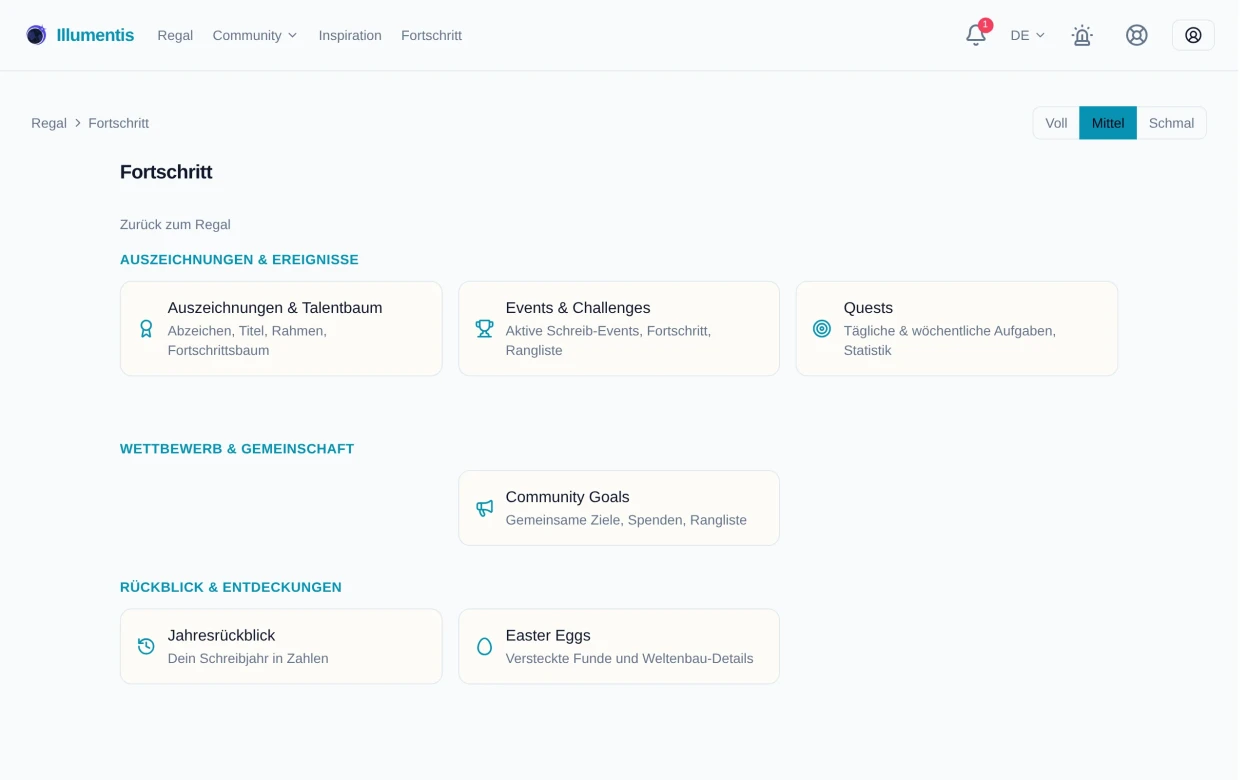Select the Voll width option

[1056, 123]
